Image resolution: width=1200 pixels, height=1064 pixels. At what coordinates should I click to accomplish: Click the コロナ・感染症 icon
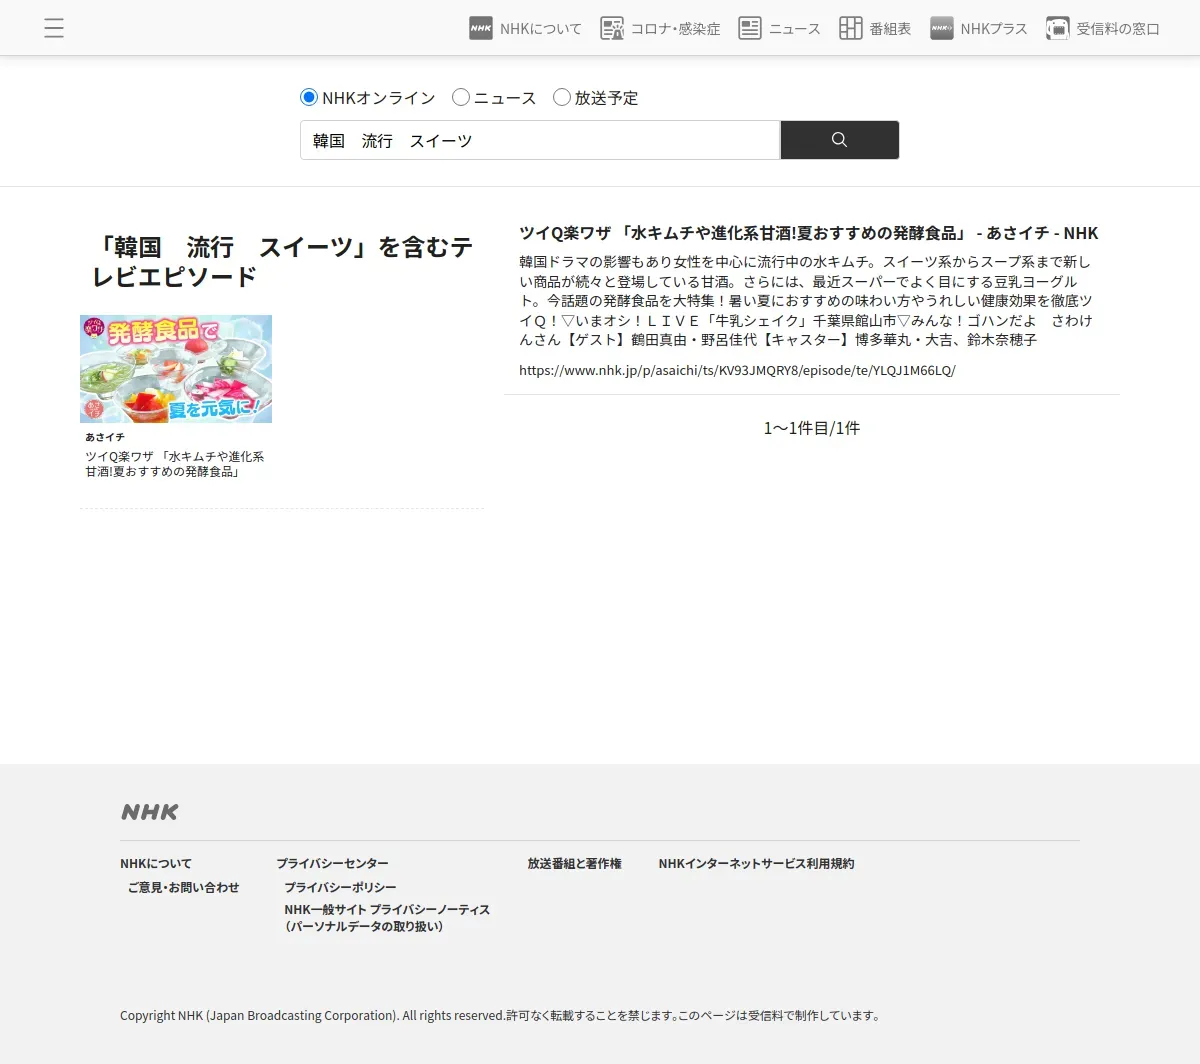(612, 28)
